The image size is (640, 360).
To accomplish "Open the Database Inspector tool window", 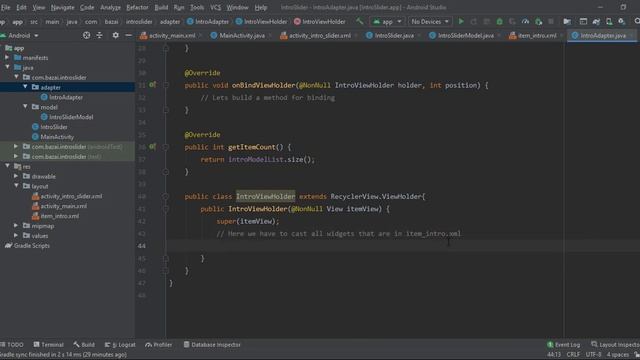I will pyautogui.click(x=212, y=344).
